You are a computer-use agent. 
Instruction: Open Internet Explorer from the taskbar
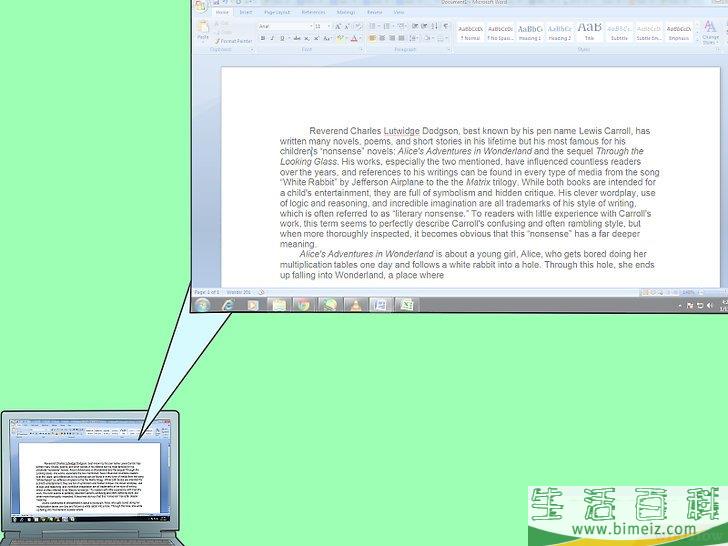click(228, 305)
